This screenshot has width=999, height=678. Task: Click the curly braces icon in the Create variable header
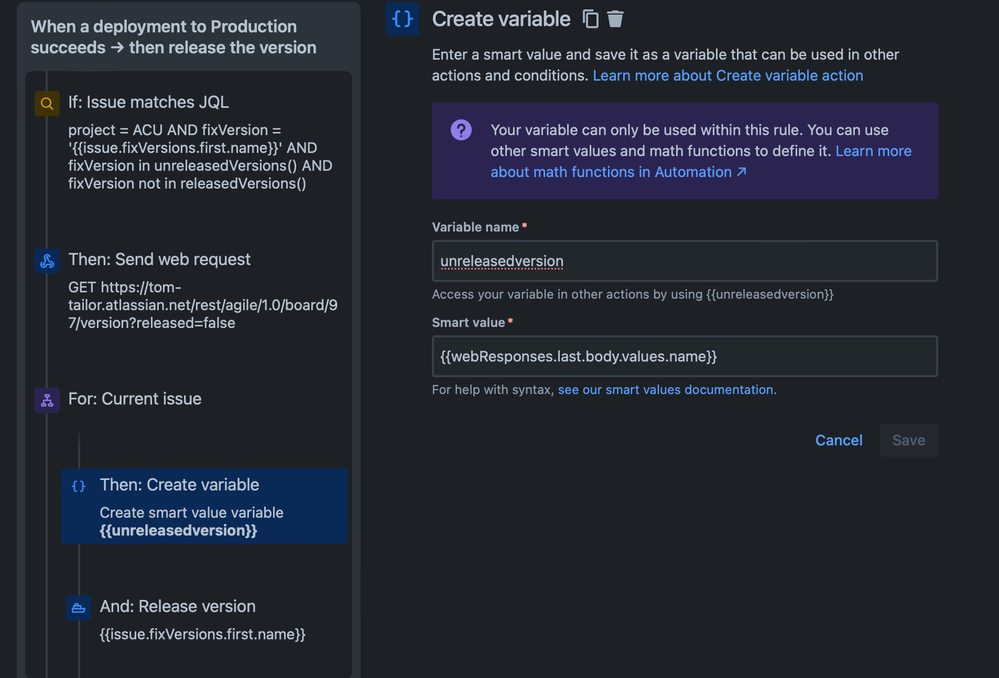(402, 19)
